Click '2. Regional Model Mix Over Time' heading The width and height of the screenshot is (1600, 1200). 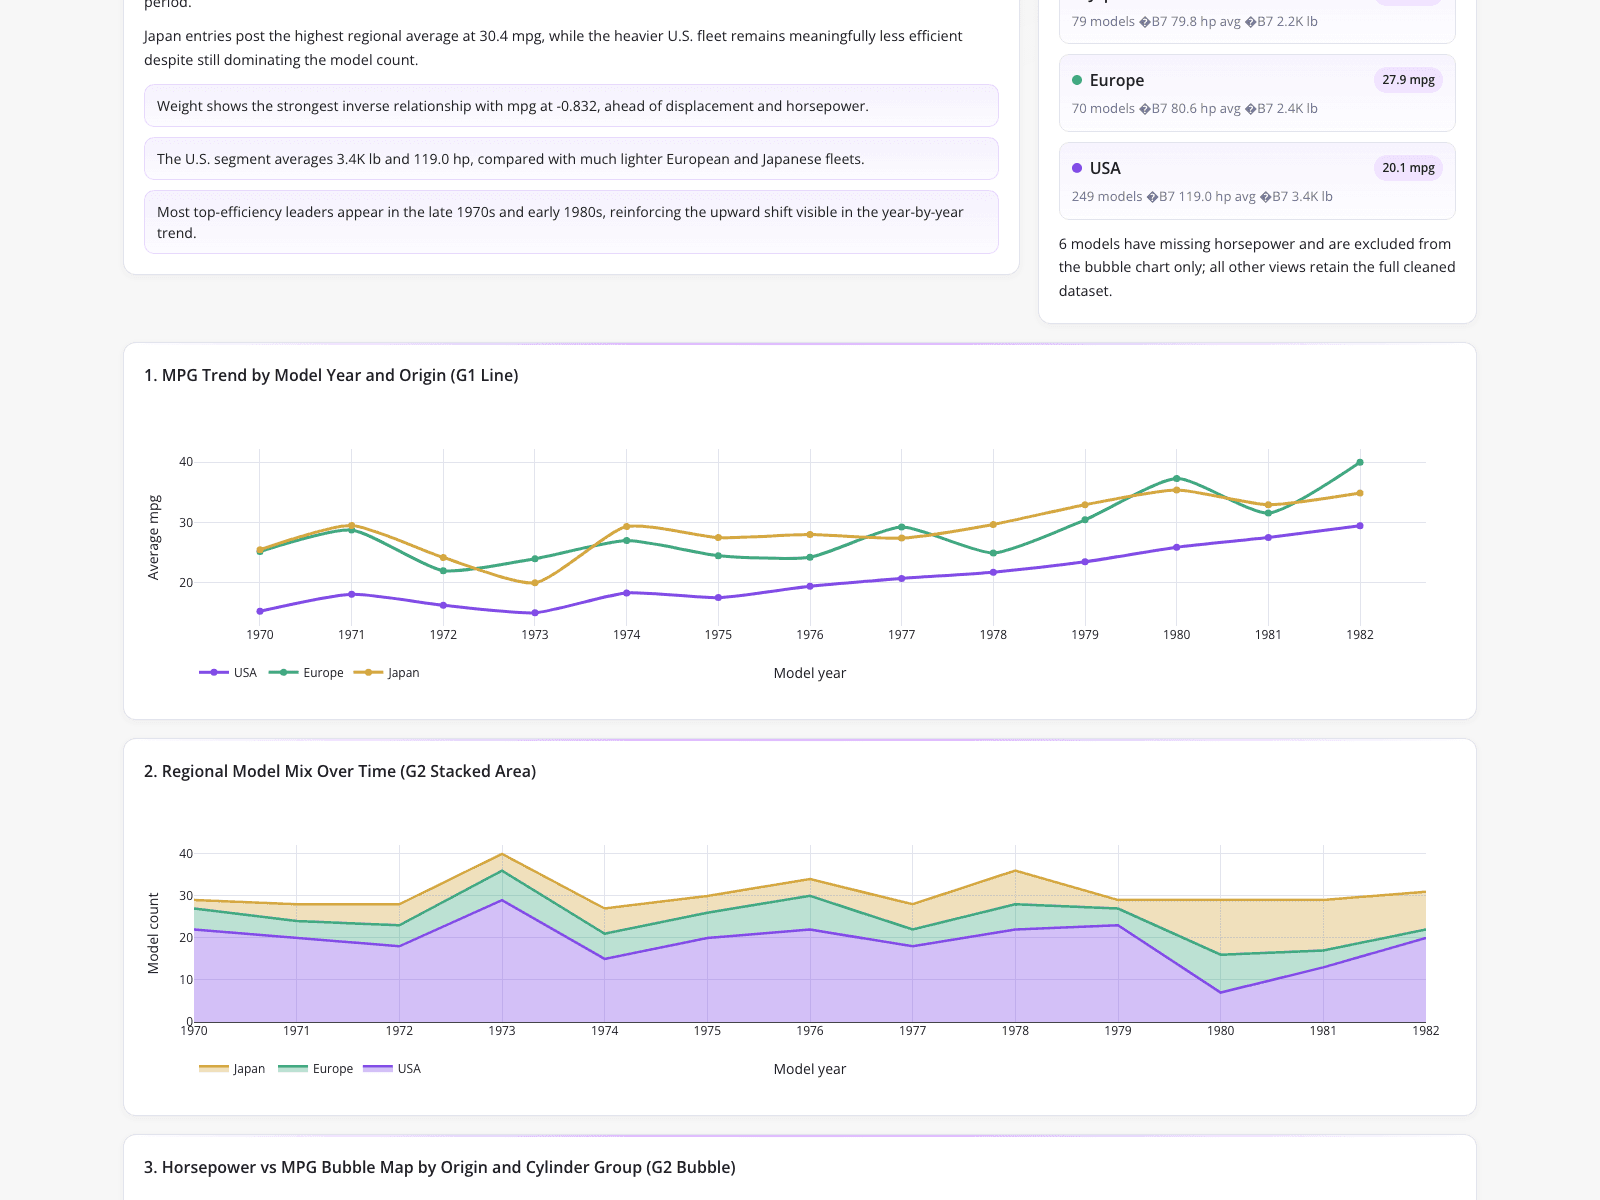click(340, 771)
